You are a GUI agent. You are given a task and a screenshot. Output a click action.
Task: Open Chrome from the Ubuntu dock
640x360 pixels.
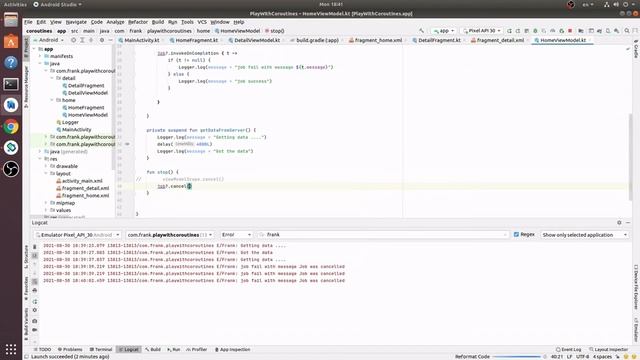pyautogui.click(x=11, y=127)
